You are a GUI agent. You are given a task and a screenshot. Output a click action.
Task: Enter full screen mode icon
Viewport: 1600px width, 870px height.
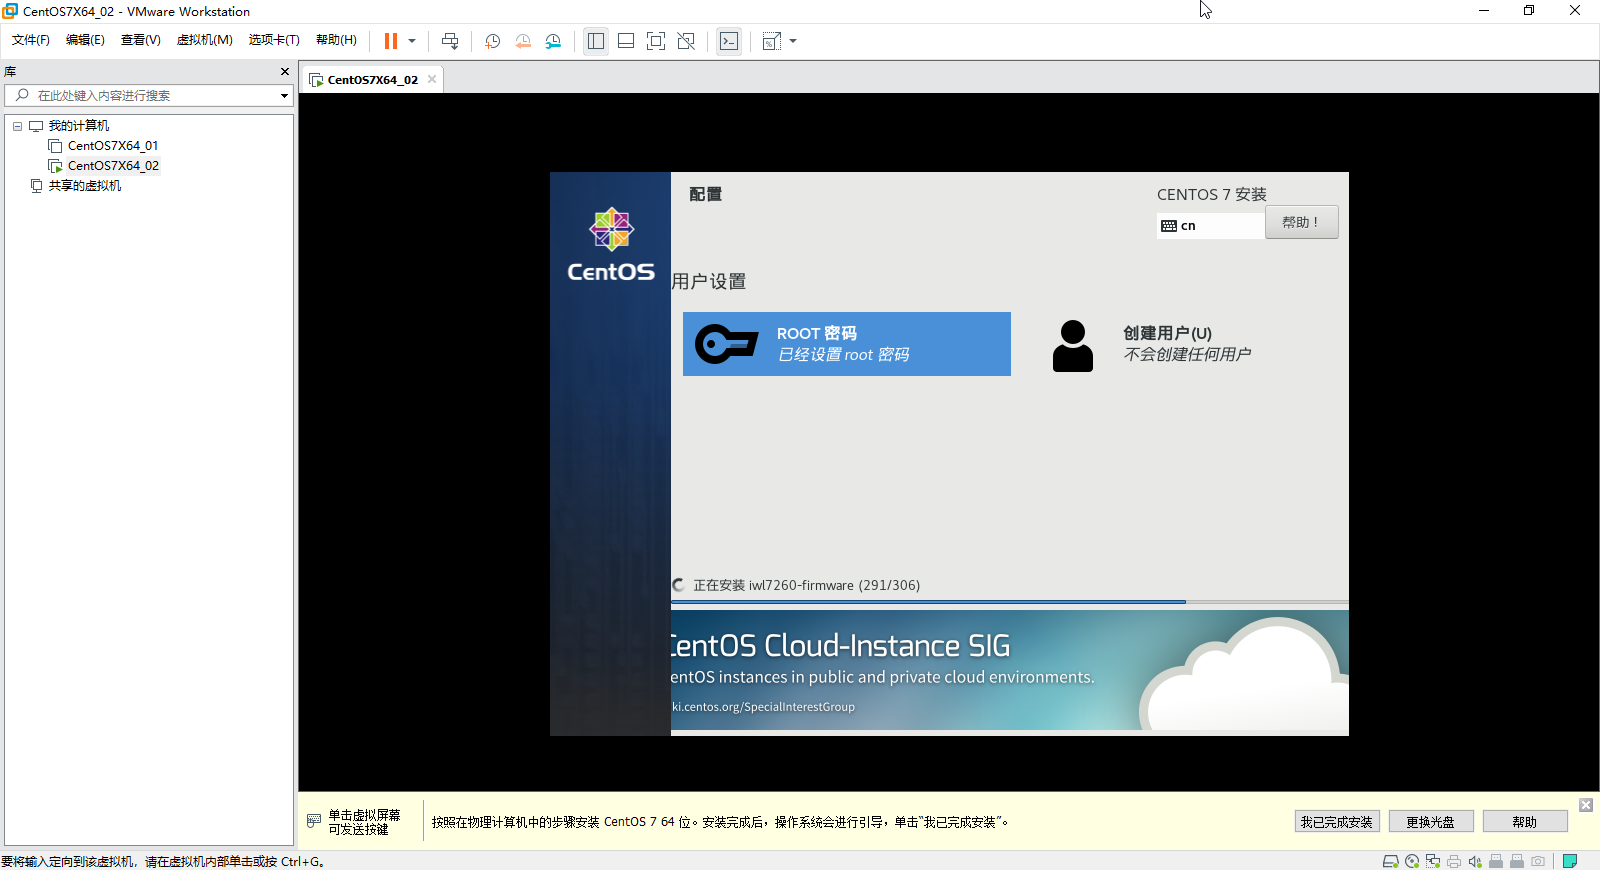[x=656, y=41]
